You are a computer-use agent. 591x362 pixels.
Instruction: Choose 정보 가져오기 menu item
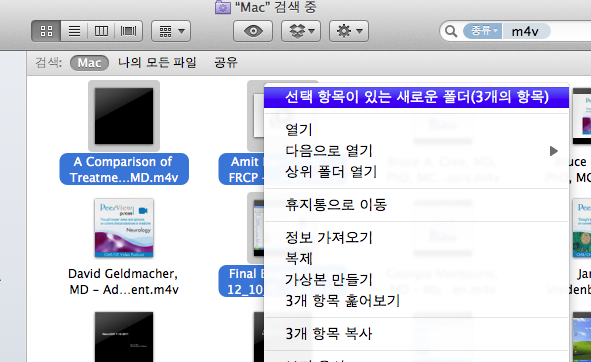(x=416, y=238)
